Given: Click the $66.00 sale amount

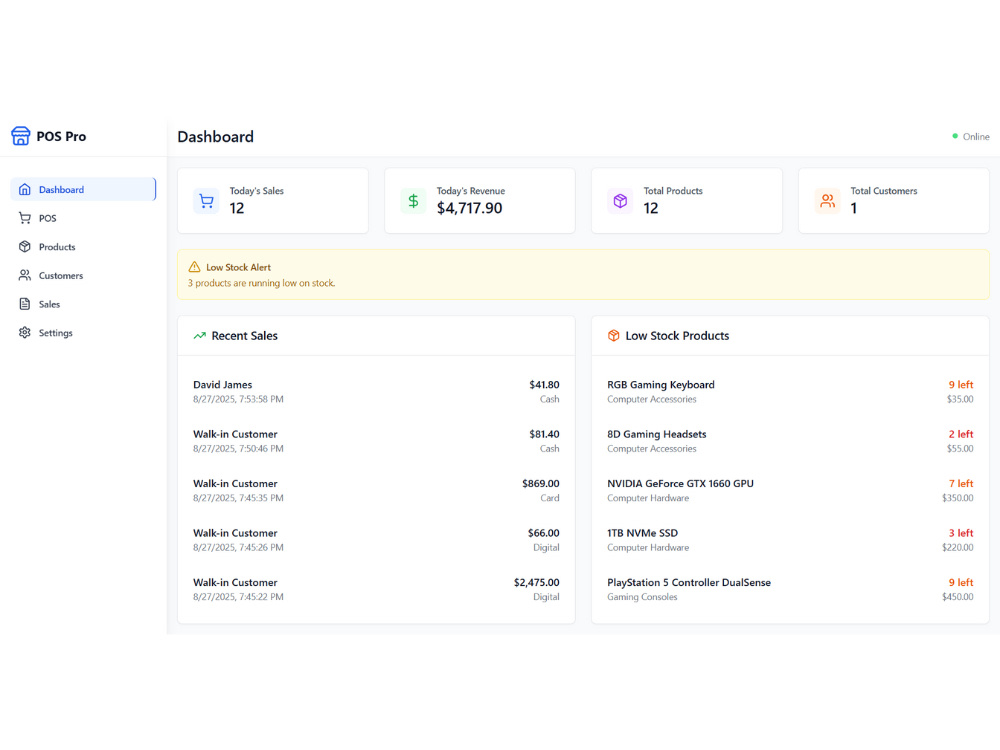Looking at the screenshot, I should point(543,533).
